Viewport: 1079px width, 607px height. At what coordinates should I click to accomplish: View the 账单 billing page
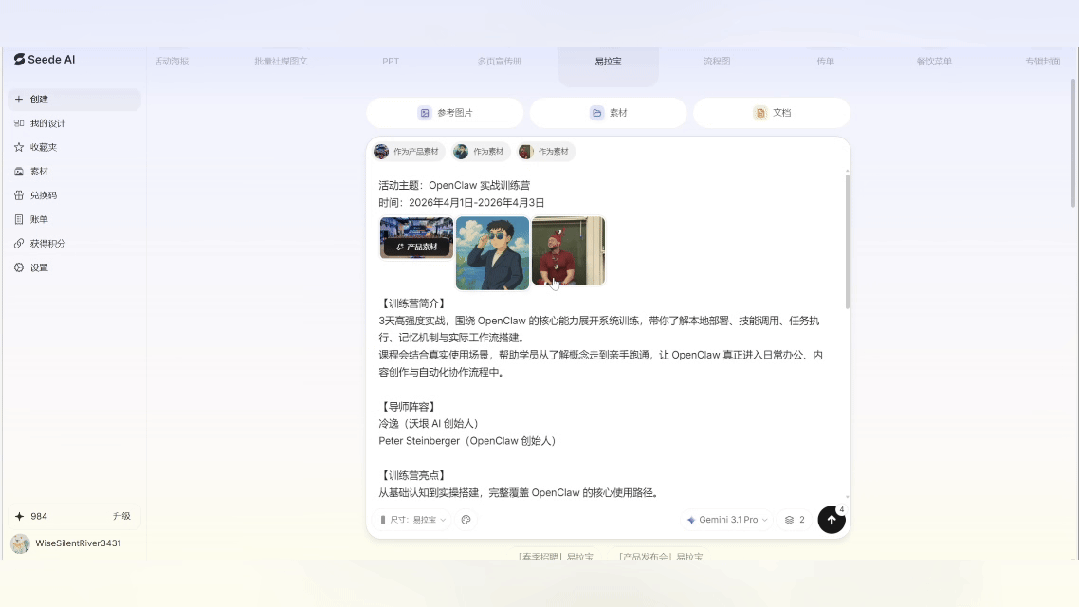[x=37, y=219]
